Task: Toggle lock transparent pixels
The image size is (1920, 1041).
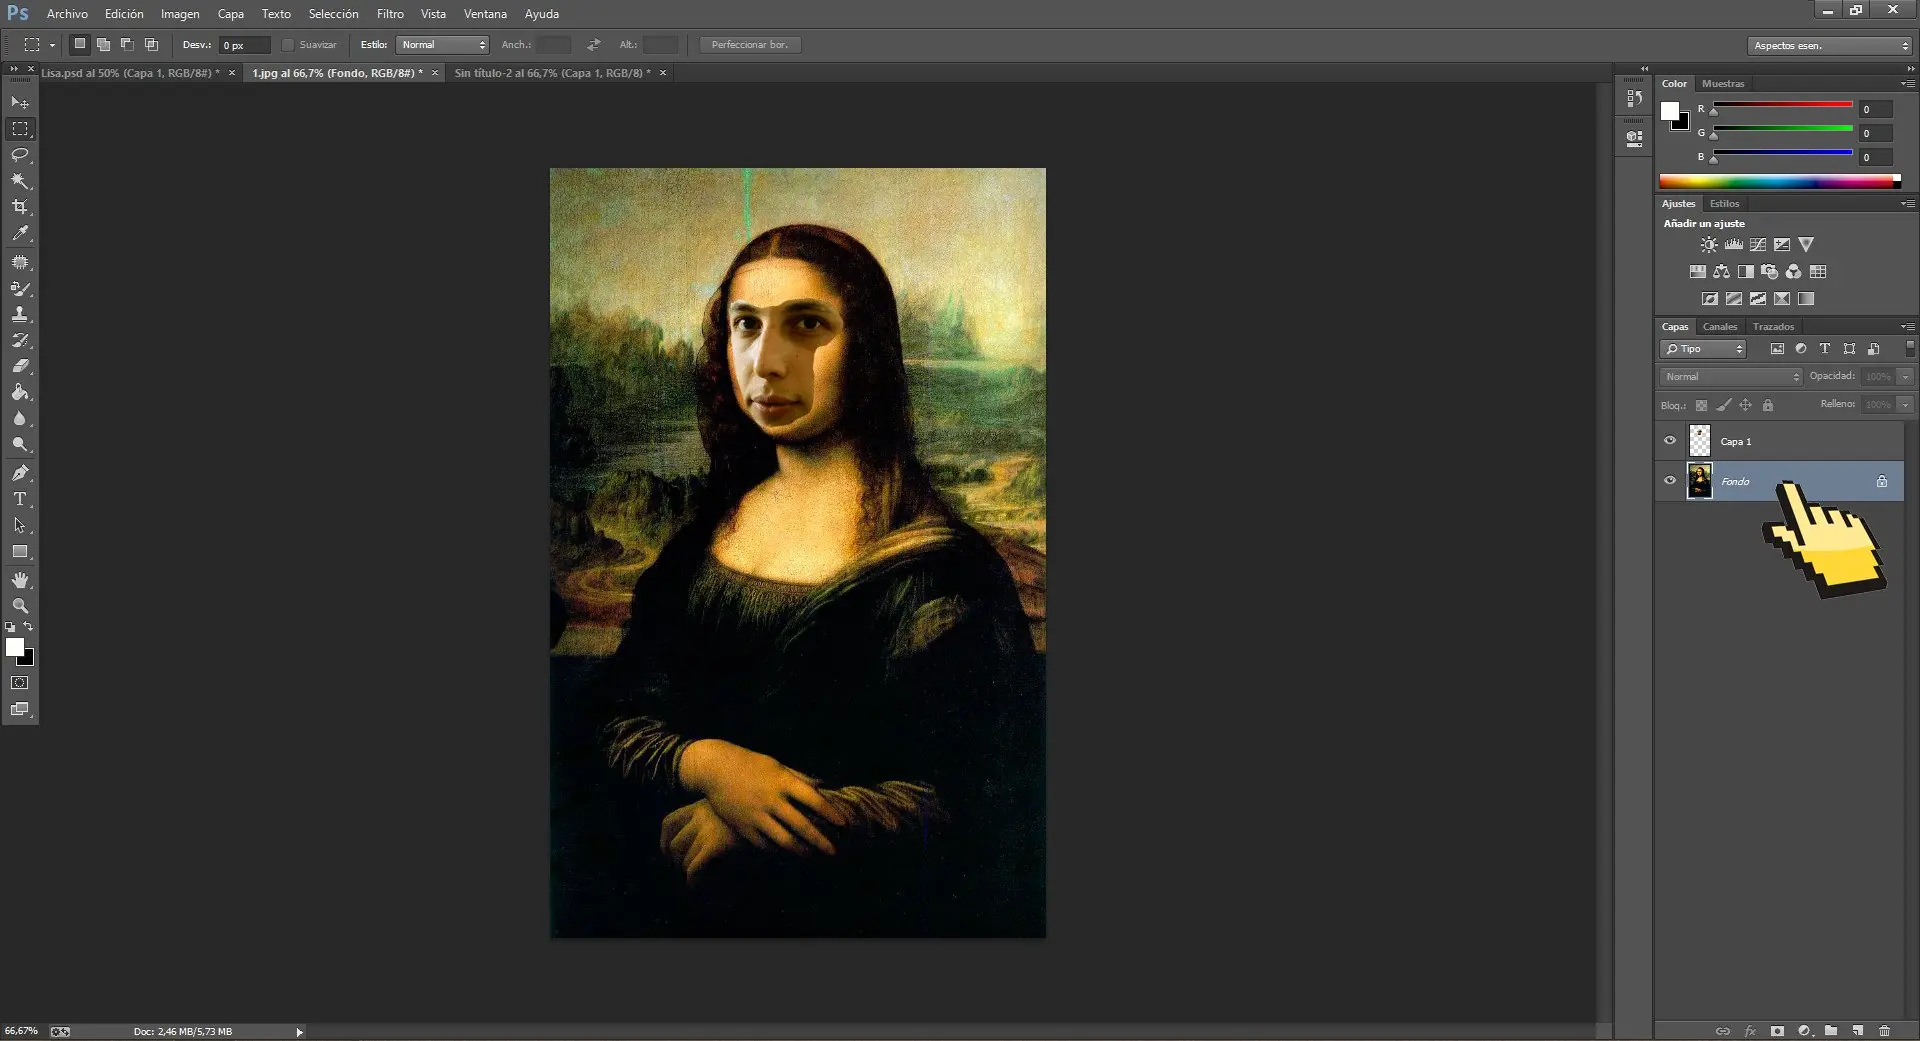Action: pos(1701,405)
